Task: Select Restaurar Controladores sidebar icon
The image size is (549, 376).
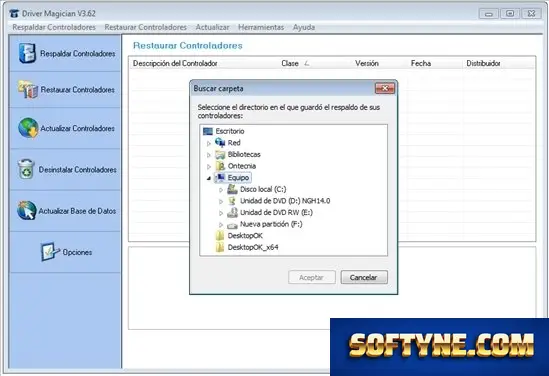Action: (28, 90)
